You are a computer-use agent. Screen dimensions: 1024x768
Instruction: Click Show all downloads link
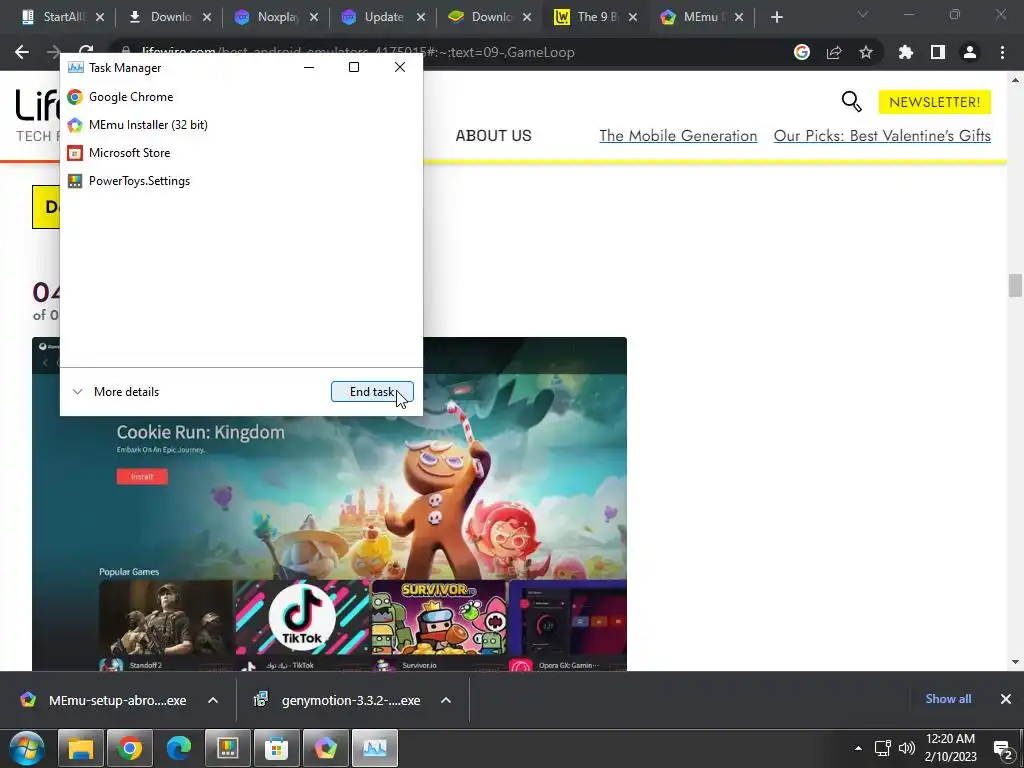point(948,699)
